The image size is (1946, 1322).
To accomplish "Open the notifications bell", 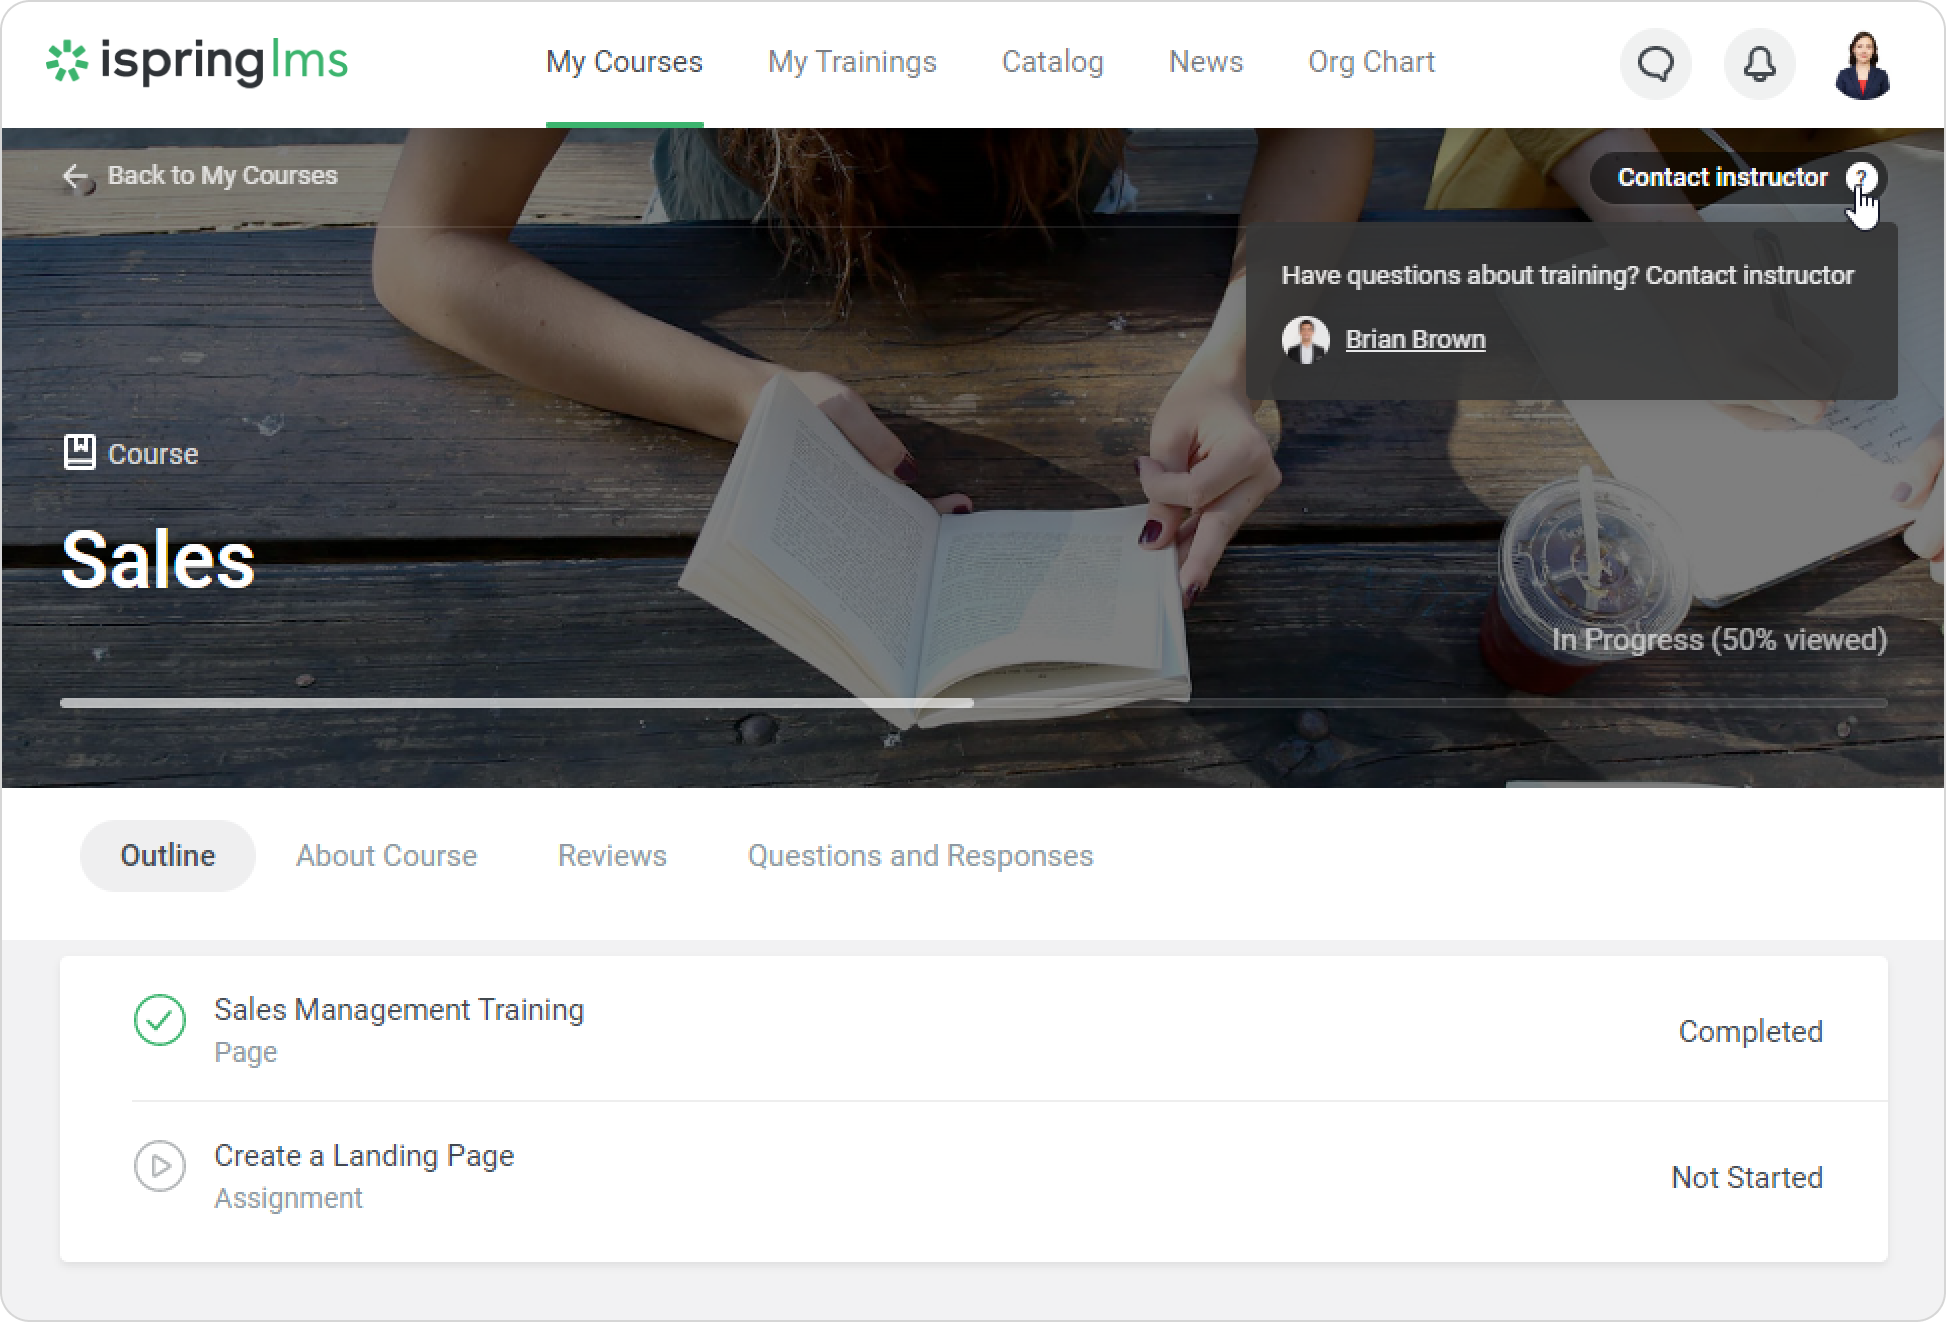I will coord(1759,65).
